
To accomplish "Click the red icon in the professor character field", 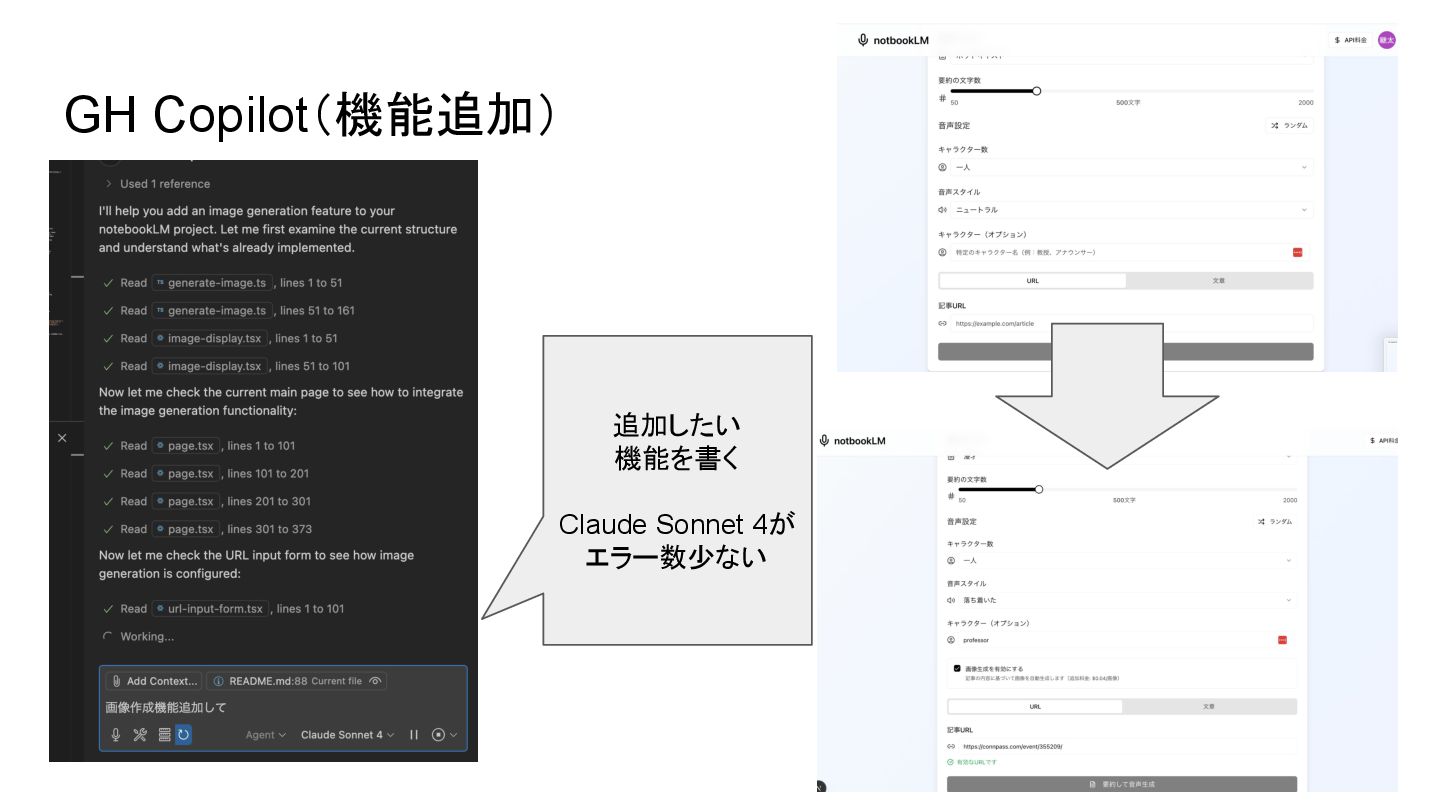I will pos(1282,640).
